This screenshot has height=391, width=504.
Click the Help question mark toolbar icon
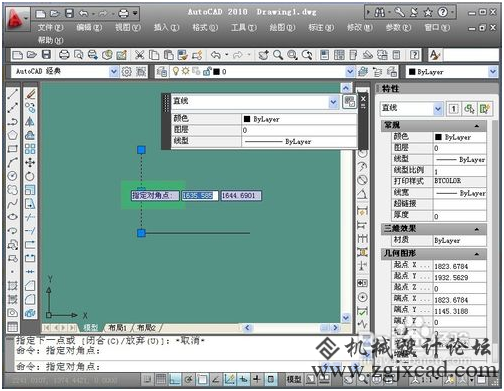(414, 55)
